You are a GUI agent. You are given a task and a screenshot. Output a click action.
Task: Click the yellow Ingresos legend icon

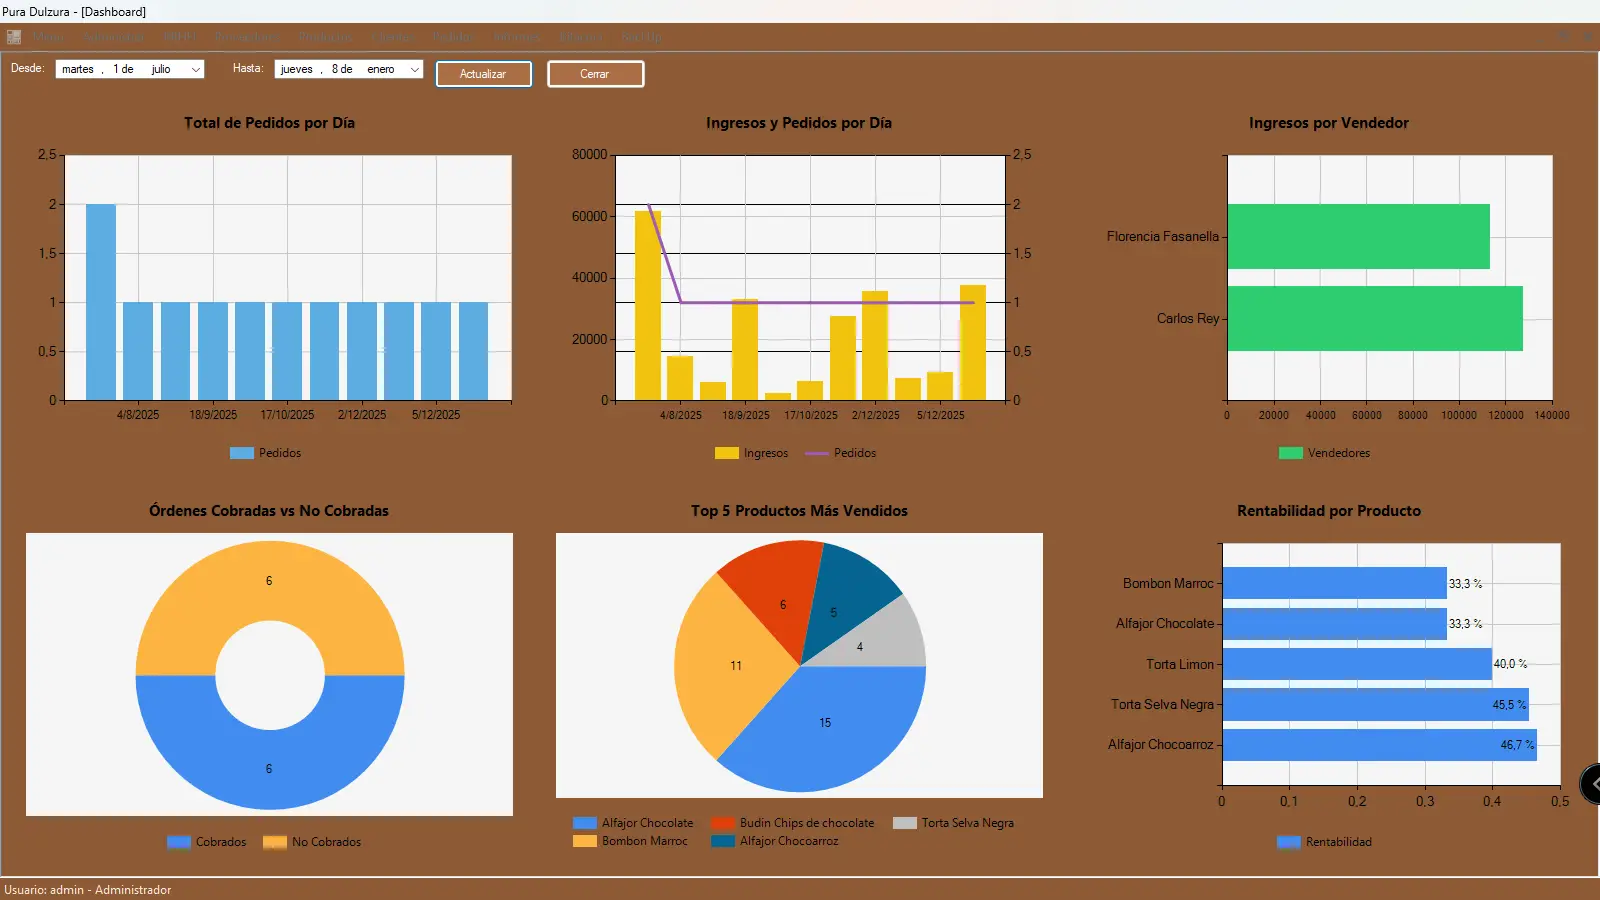pyautogui.click(x=726, y=453)
